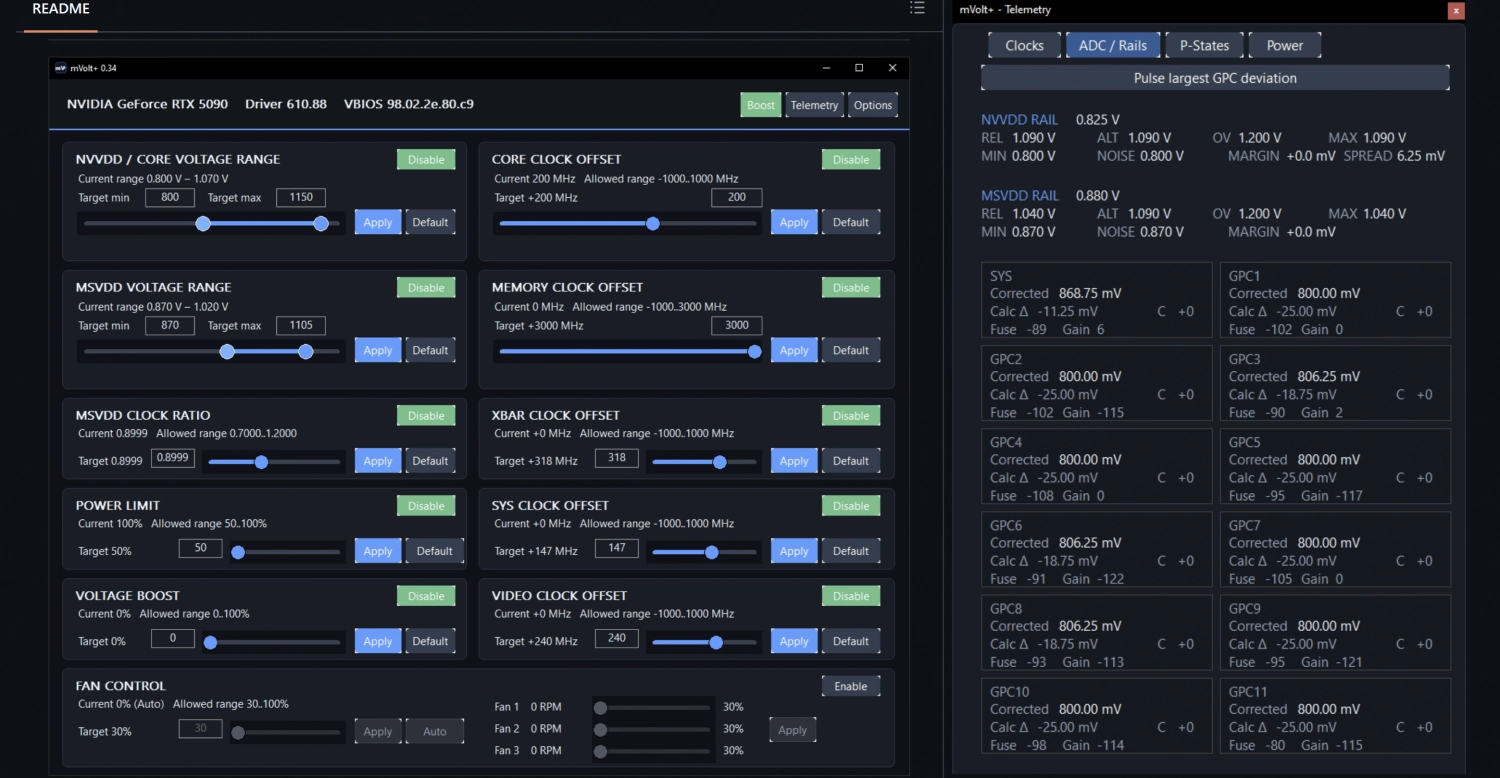This screenshot has width=1500, height=778.
Task: Toggle the green Boost button
Action: [761, 105]
